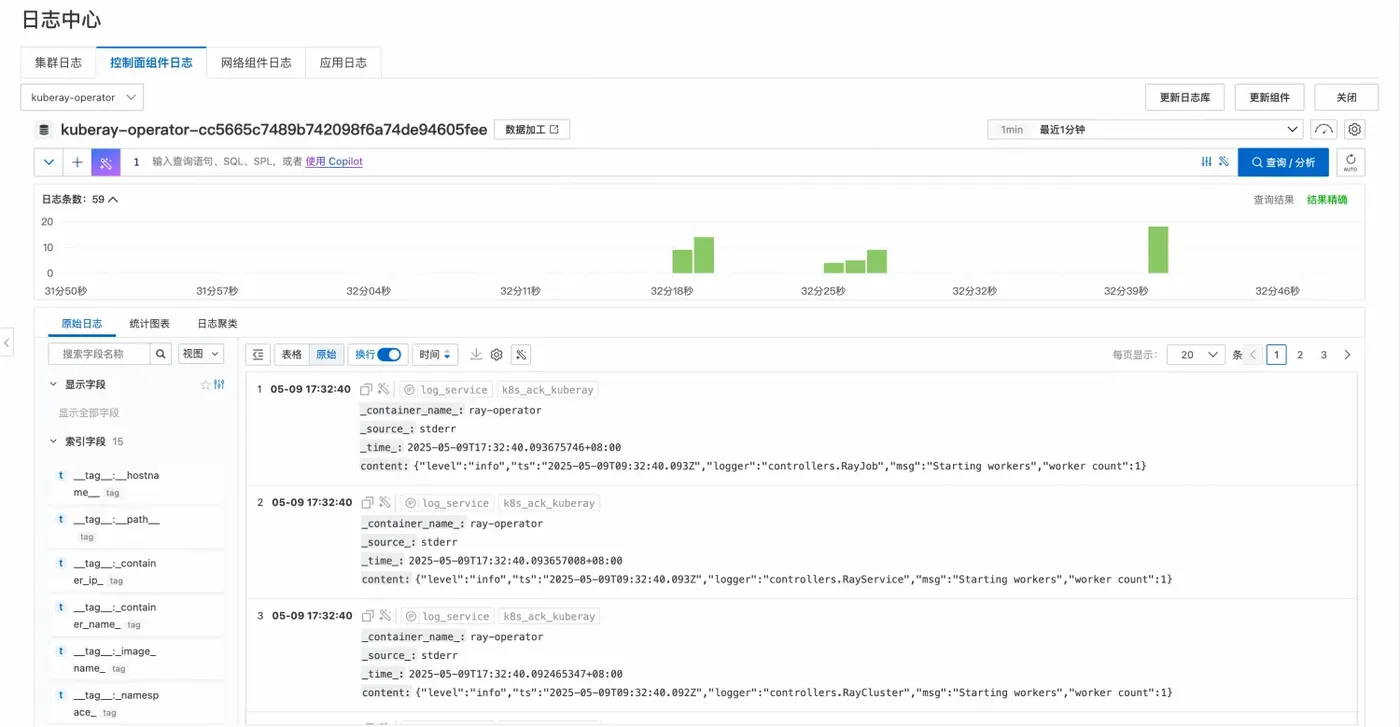Switch to the 集群日志 tab
The image size is (1400, 727).
pos(59,62)
